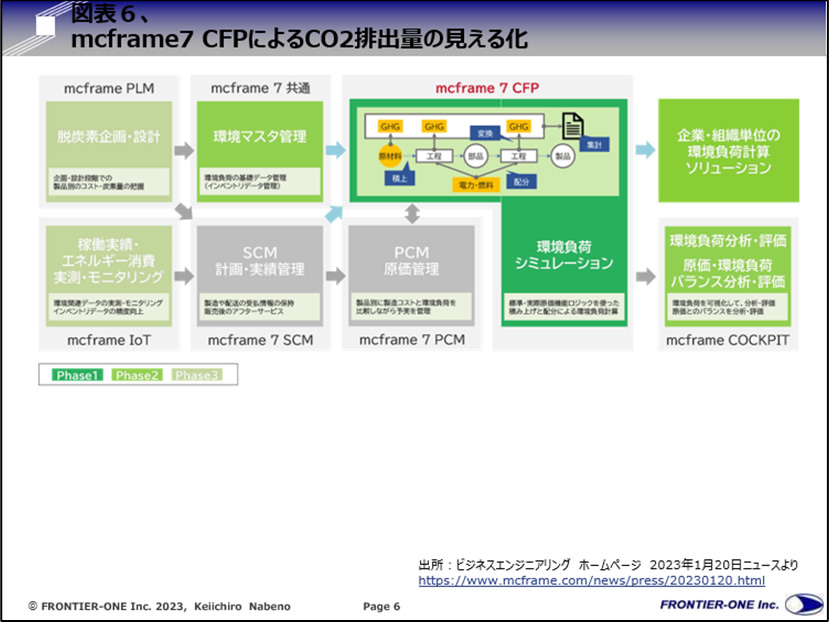This screenshot has width=829, height=622.
Task: Select the PCM 原価管理 block
Action: click(x=411, y=276)
